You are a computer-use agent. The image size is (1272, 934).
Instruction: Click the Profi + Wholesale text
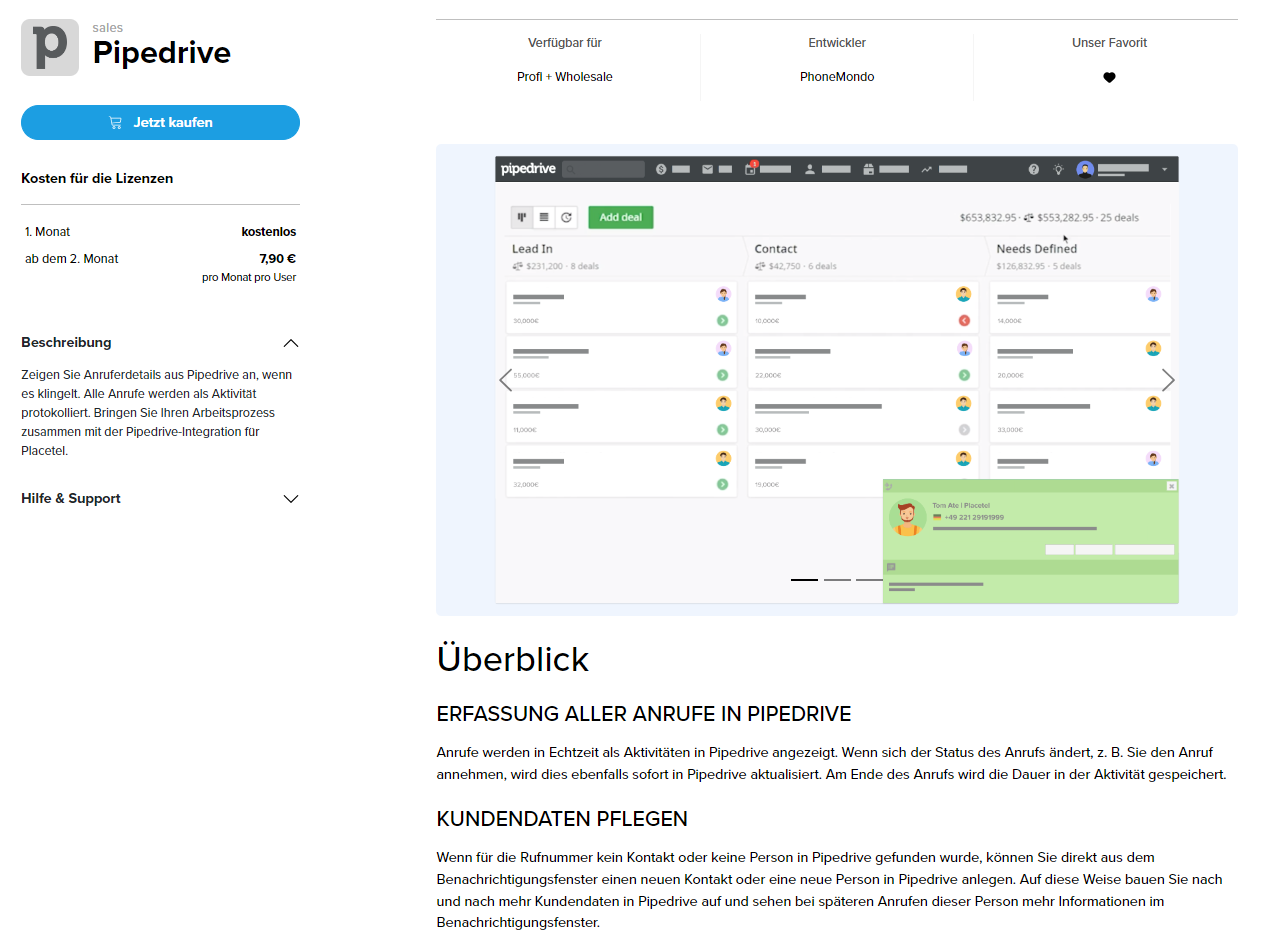click(565, 77)
